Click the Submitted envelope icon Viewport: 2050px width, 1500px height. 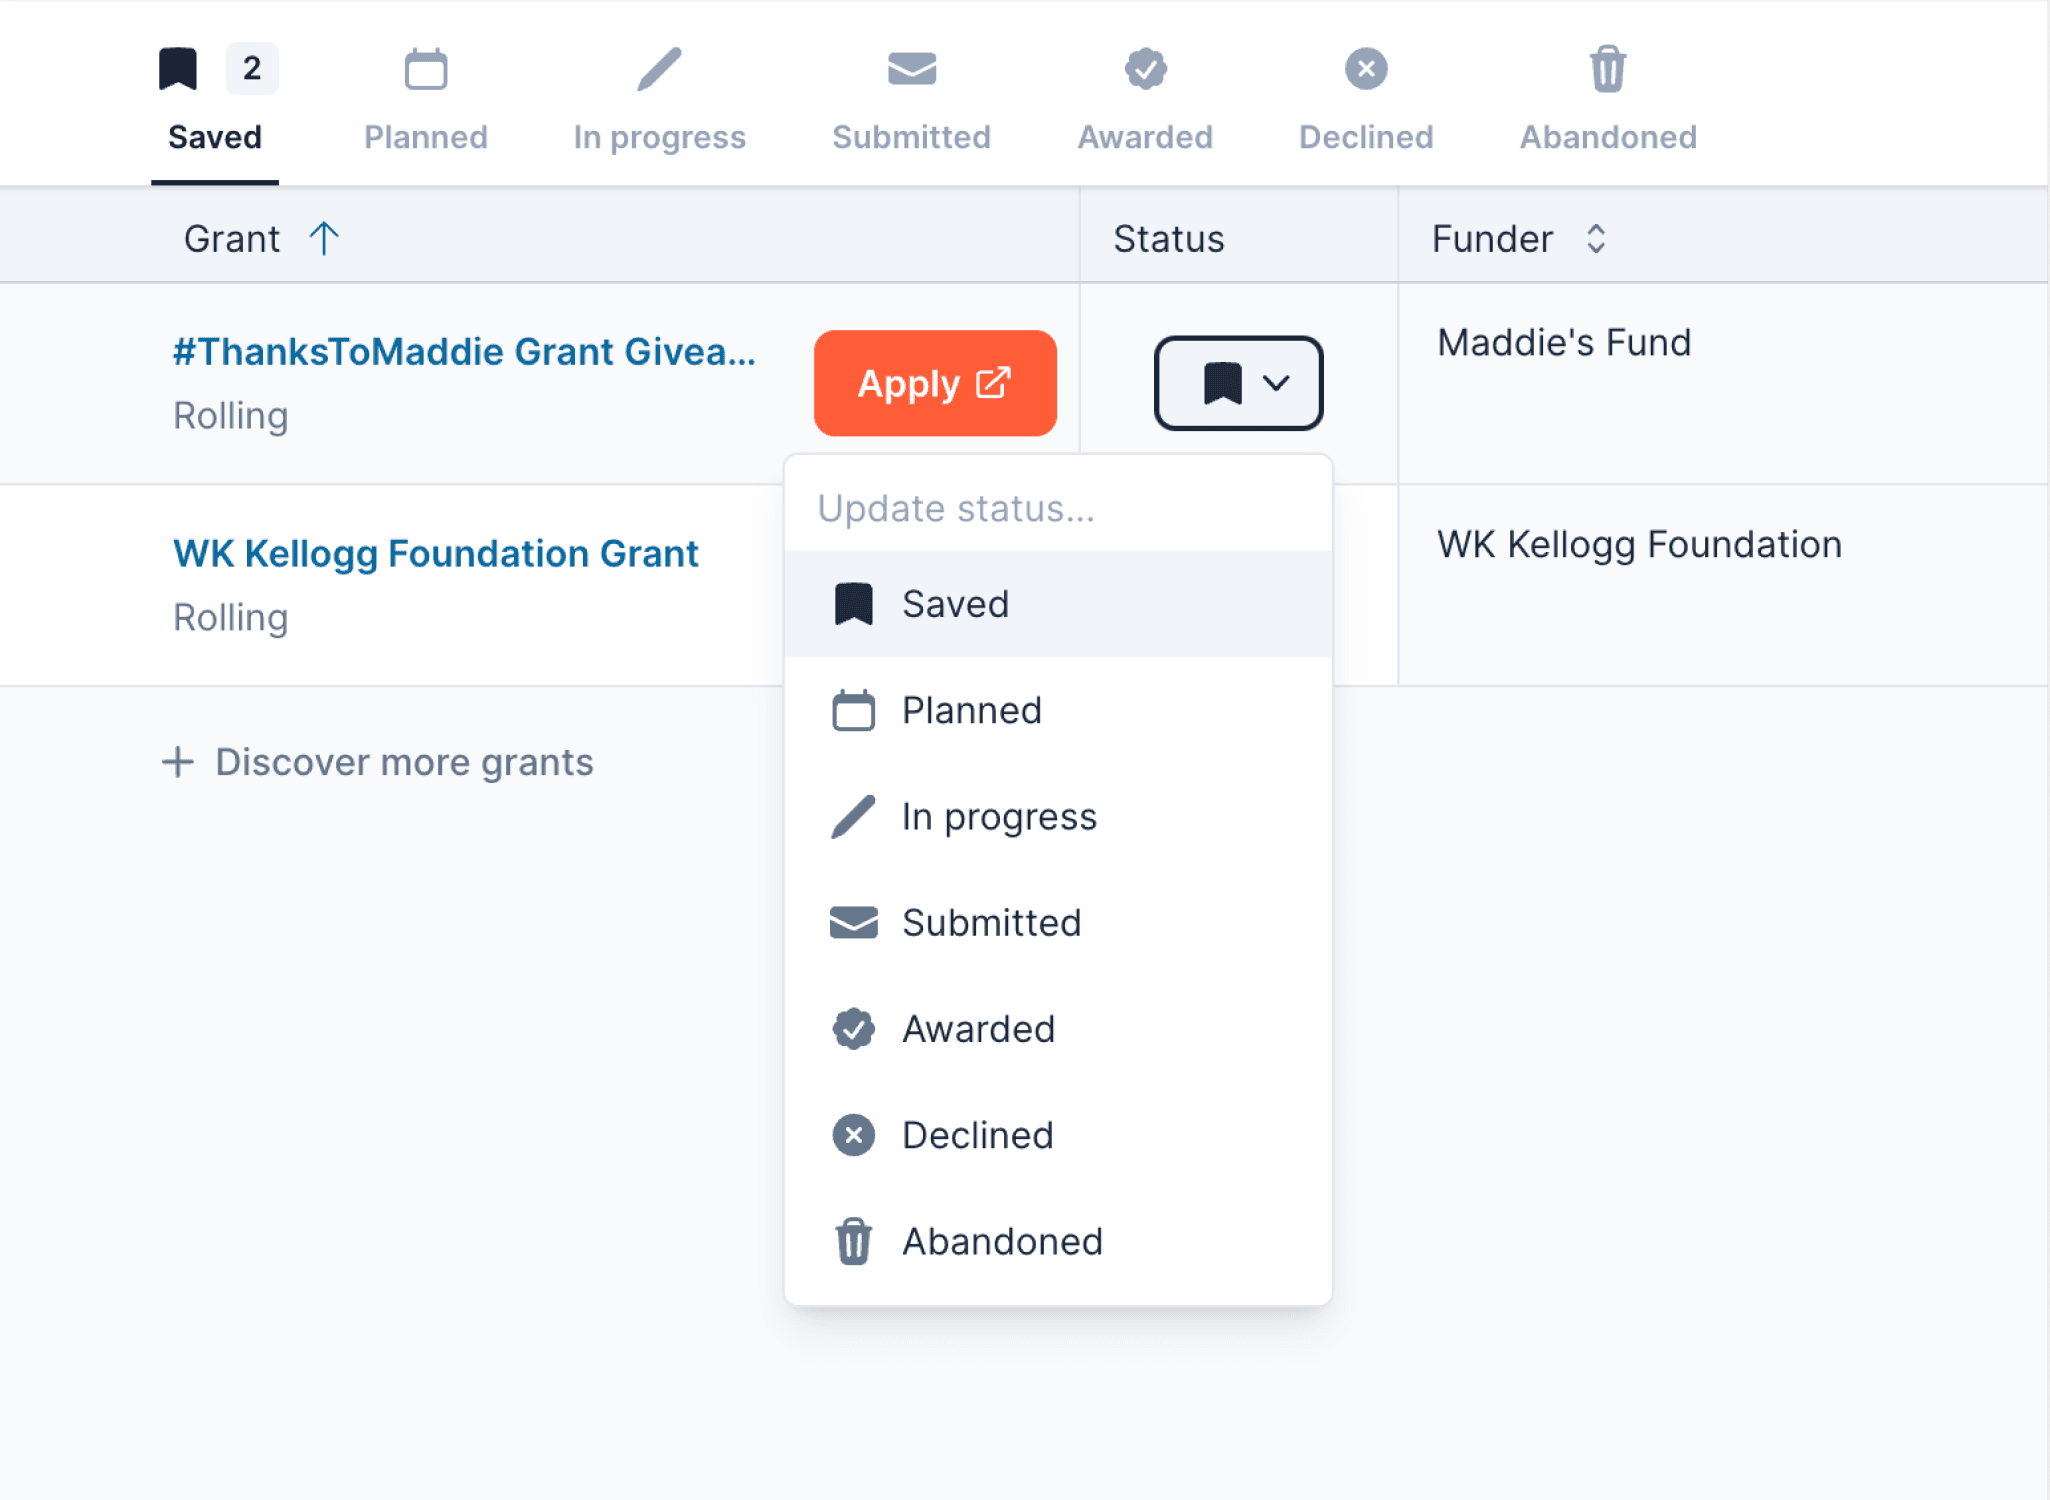point(911,69)
